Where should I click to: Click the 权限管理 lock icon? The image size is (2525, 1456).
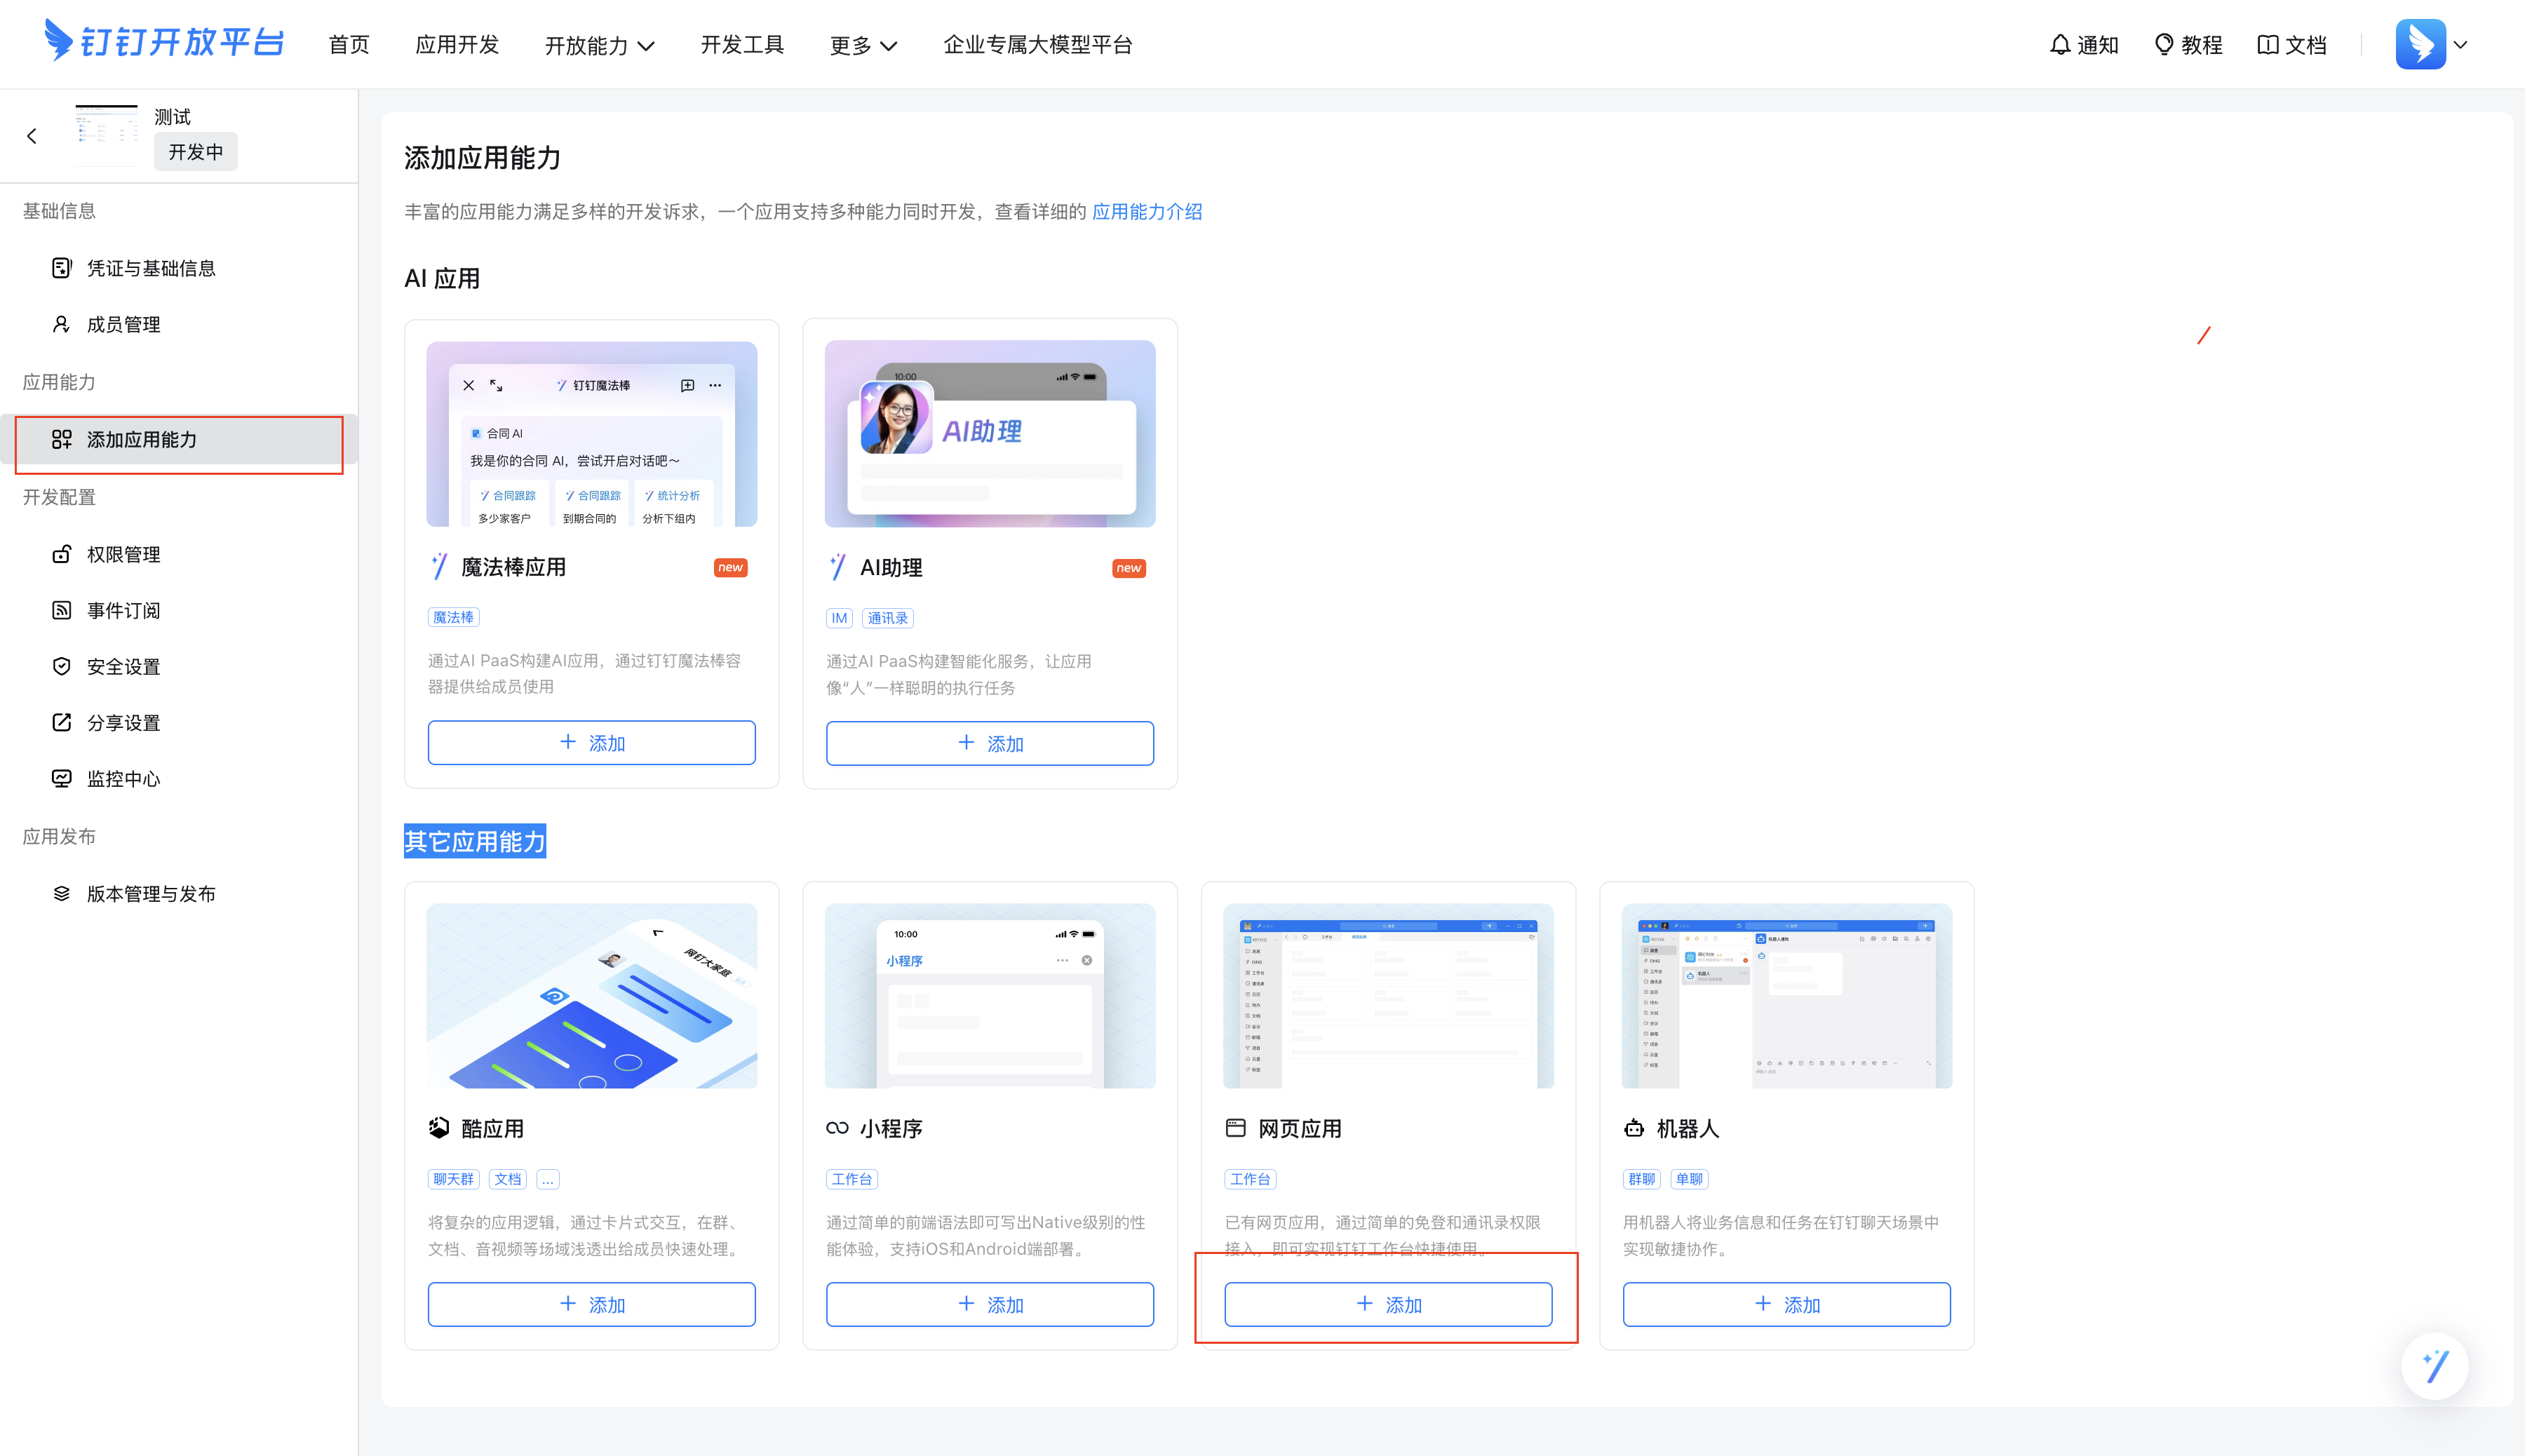[x=62, y=554]
